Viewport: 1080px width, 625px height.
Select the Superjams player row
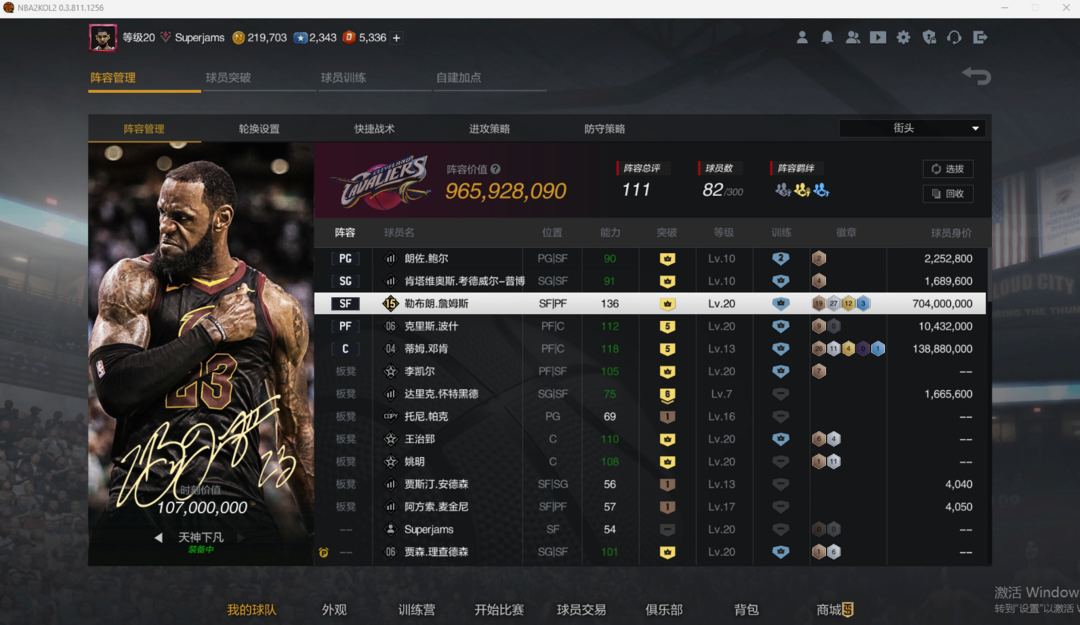click(650, 529)
